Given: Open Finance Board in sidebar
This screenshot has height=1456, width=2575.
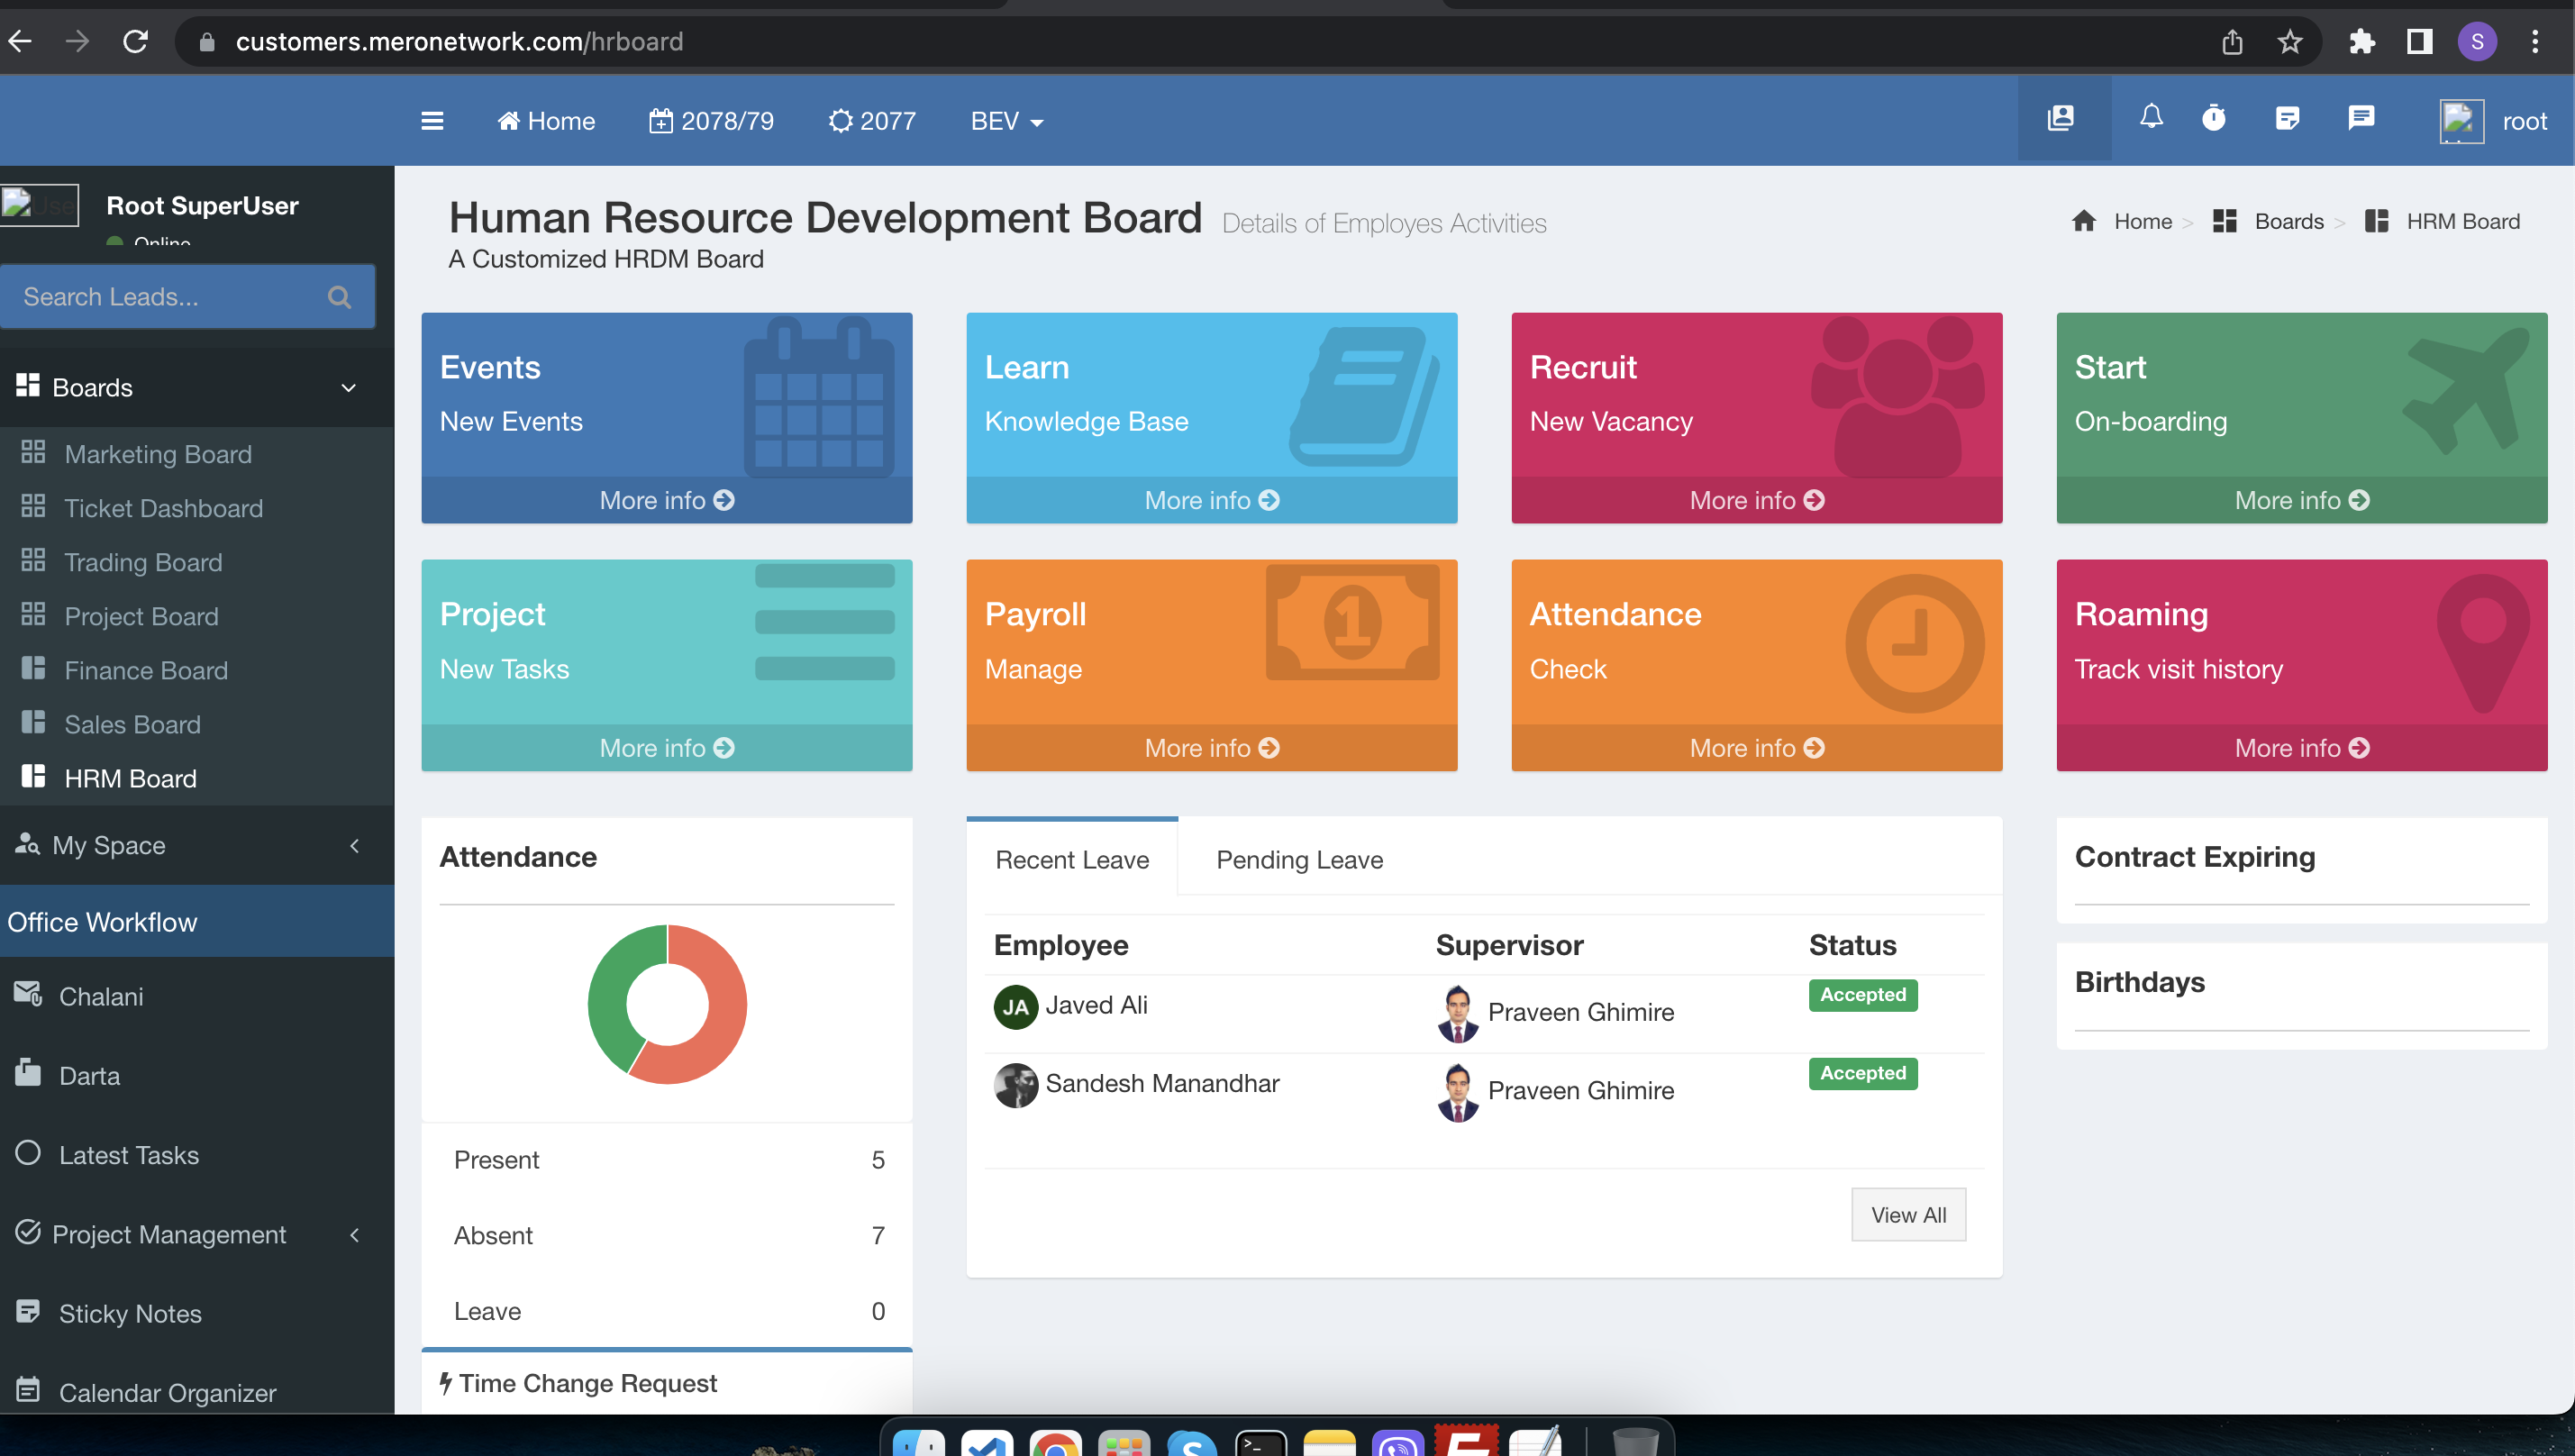Looking at the screenshot, I should tap(146, 670).
